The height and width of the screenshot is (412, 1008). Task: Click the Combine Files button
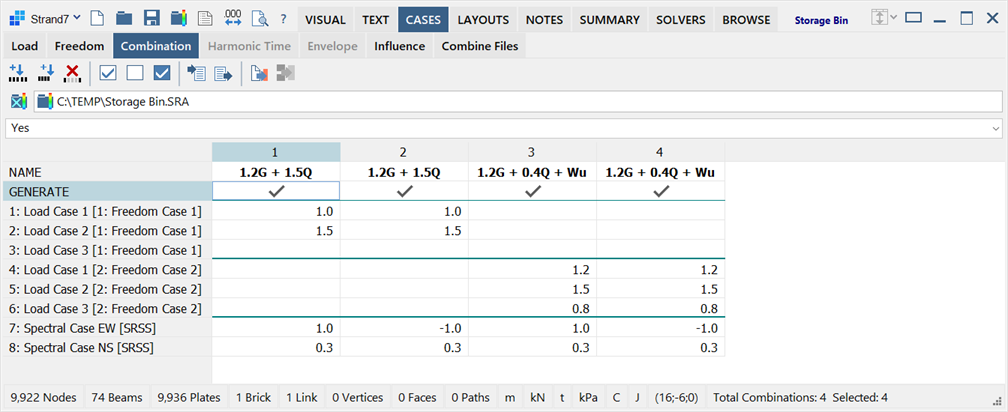480,46
